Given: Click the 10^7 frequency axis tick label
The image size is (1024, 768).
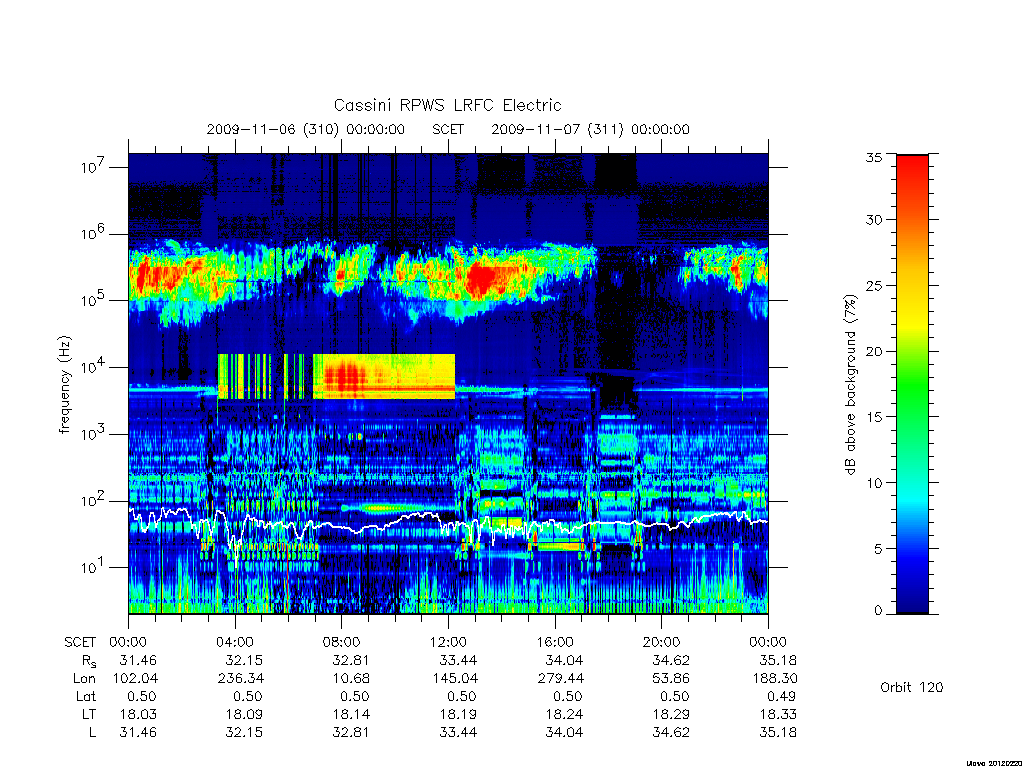Looking at the screenshot, I should pos(93,167).
